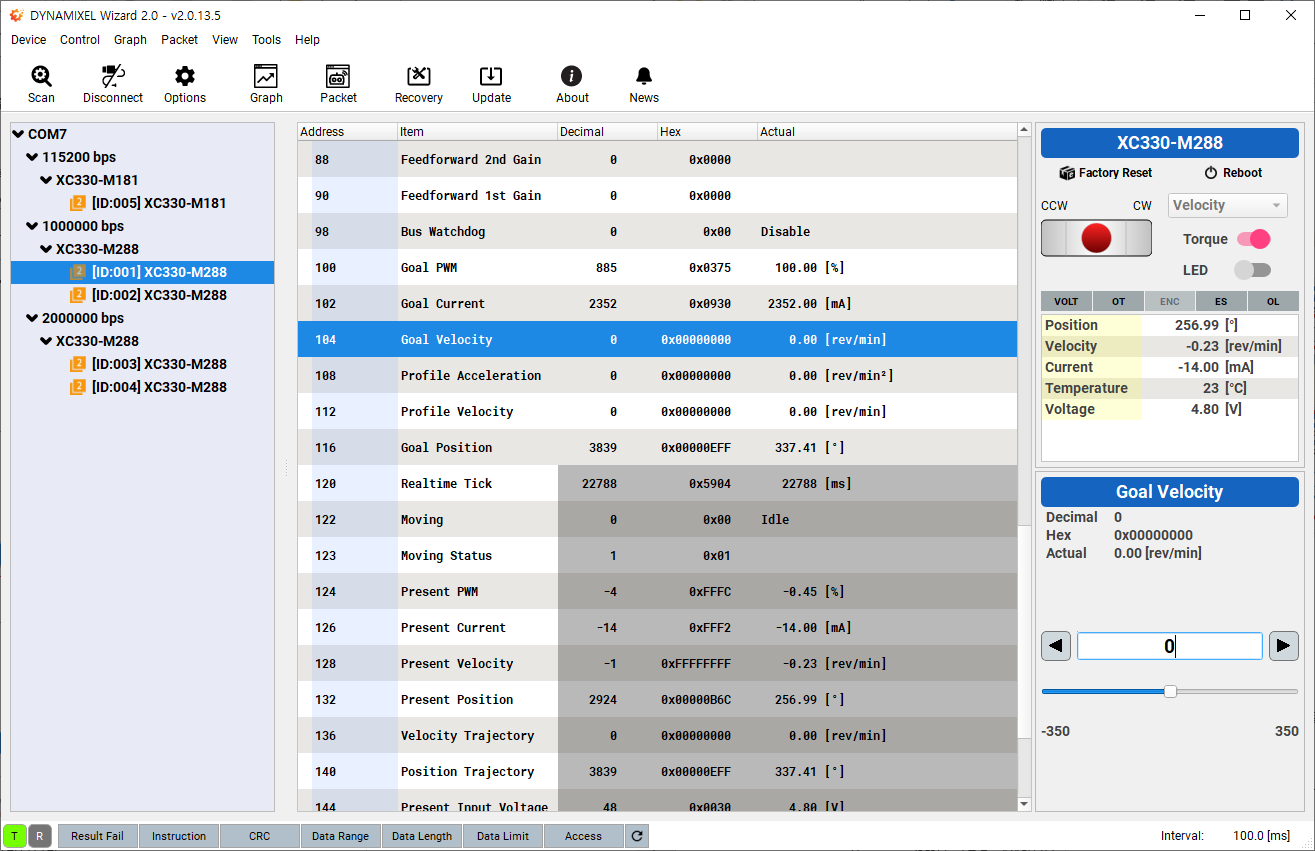Open the Tools menu
The width and height of the screenshot is (1315, 851).
click(x=266, y=40)
